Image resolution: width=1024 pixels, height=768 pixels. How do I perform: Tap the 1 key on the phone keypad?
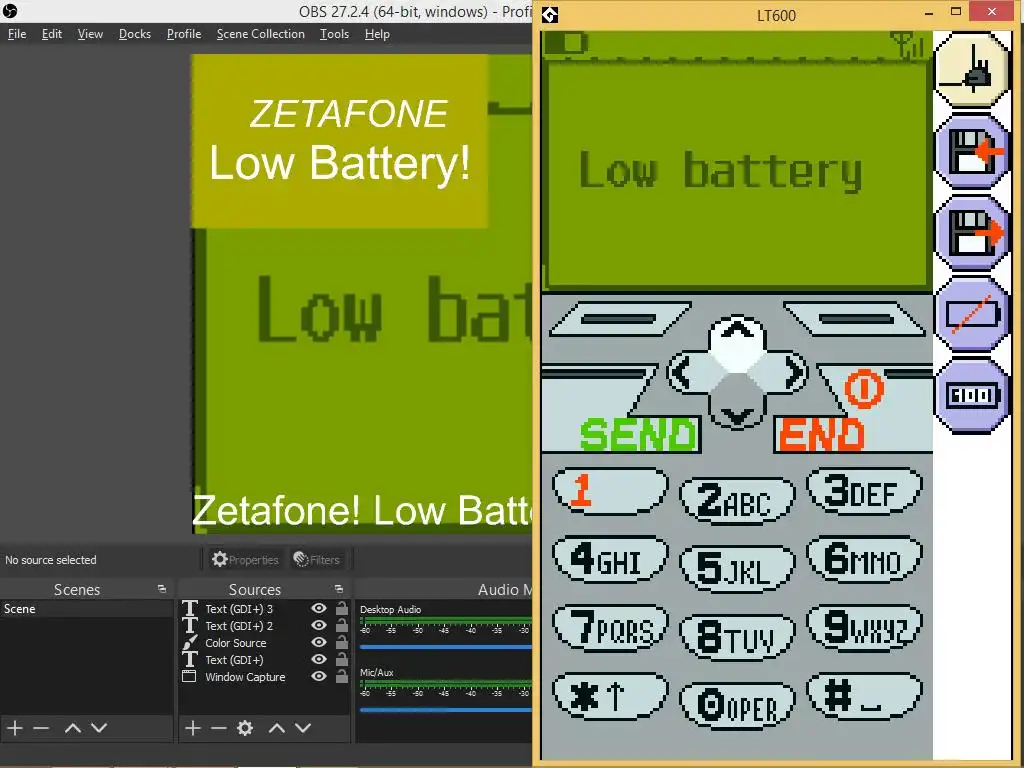click(610, 491)
